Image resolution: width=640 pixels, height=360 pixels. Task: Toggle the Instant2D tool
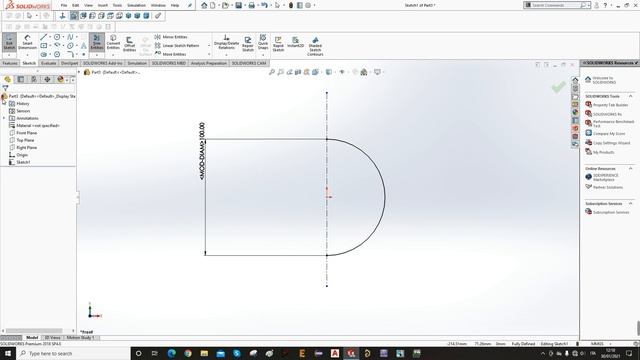click(296, 42)
